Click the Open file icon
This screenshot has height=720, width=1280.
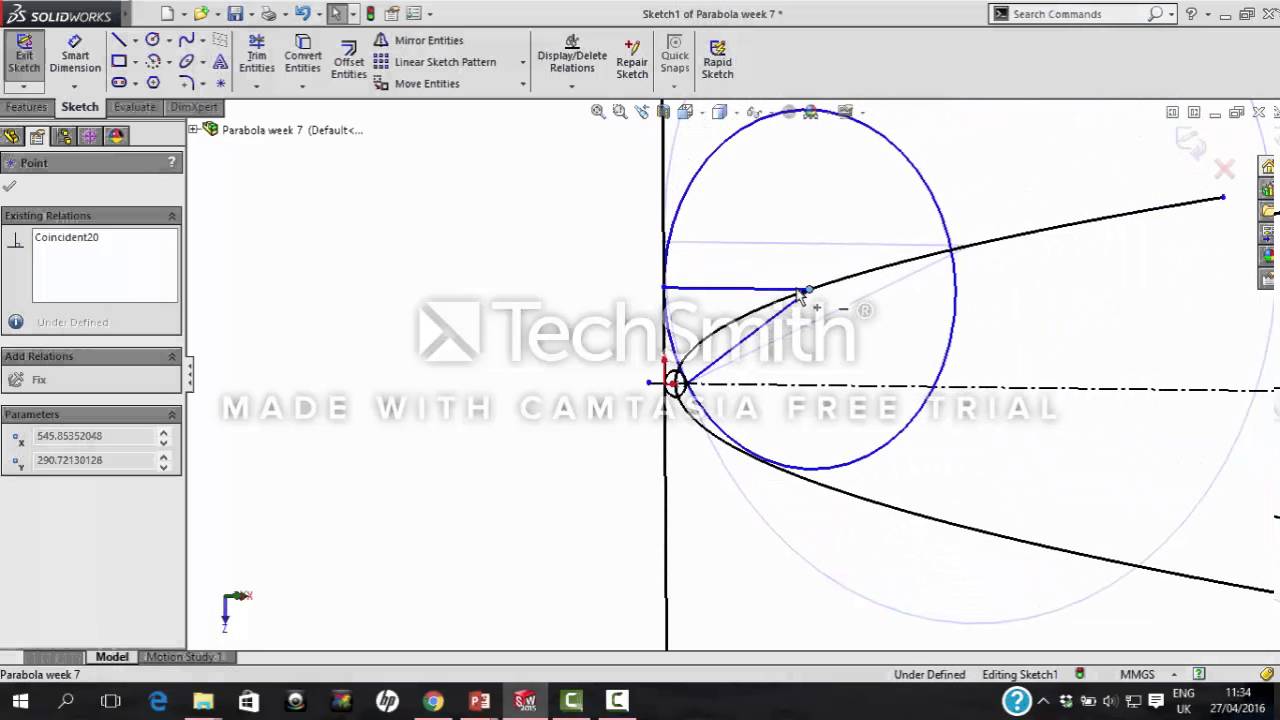[x=201, y=14]
